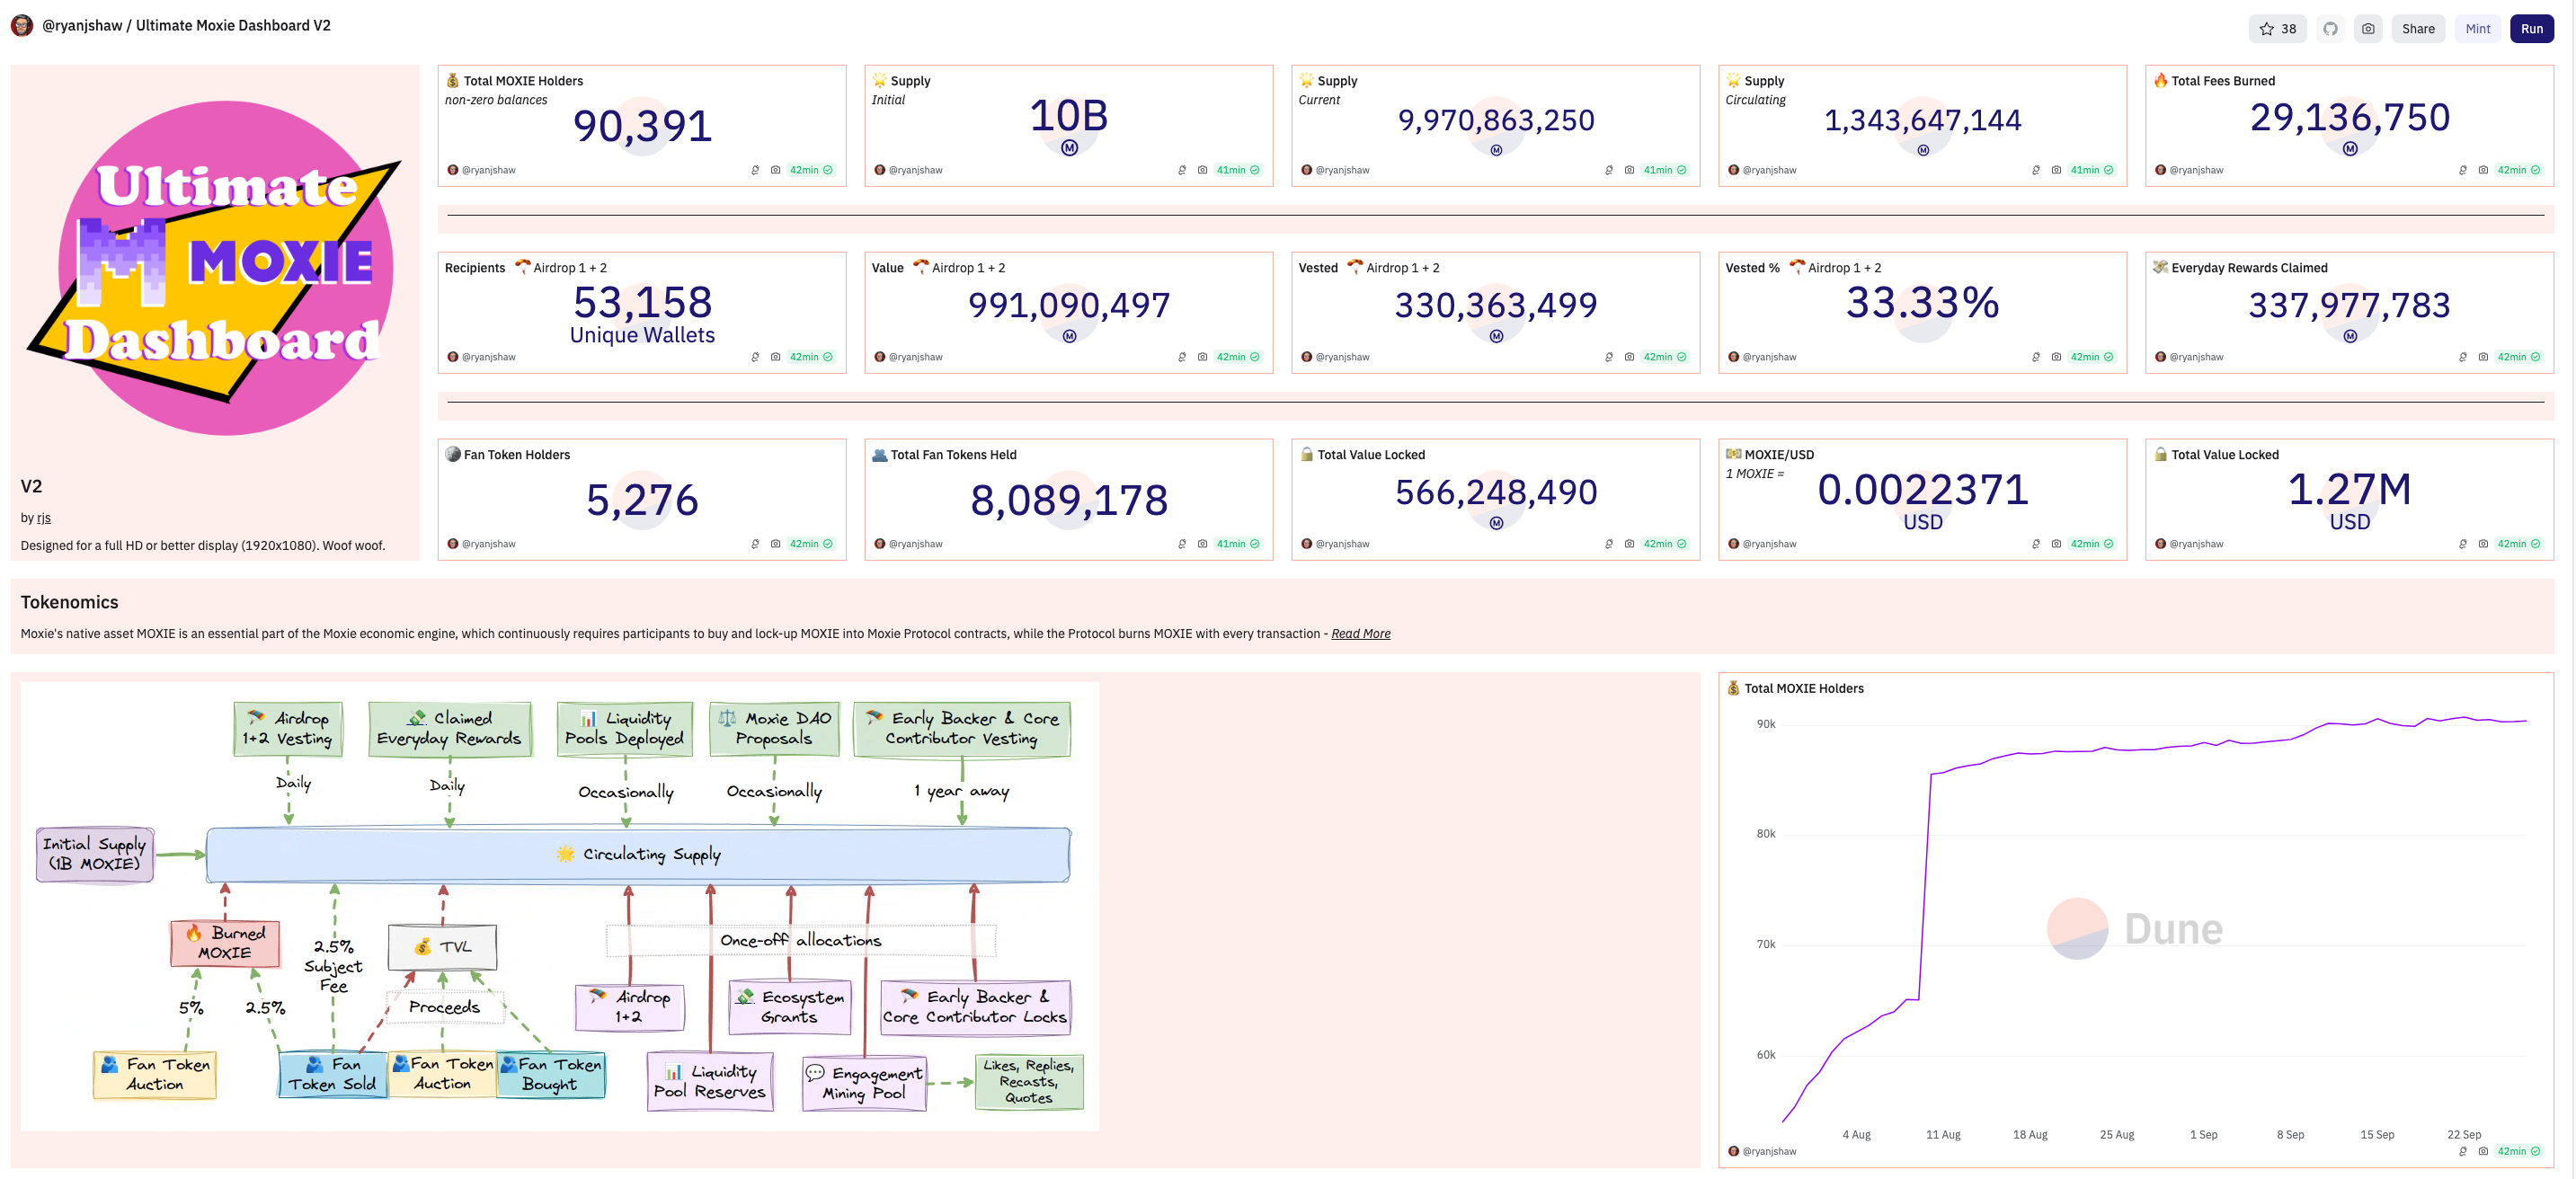Click camera icon on MOXIE/USD widget
This screenshot has height=1179, width=2576.
2056,544
